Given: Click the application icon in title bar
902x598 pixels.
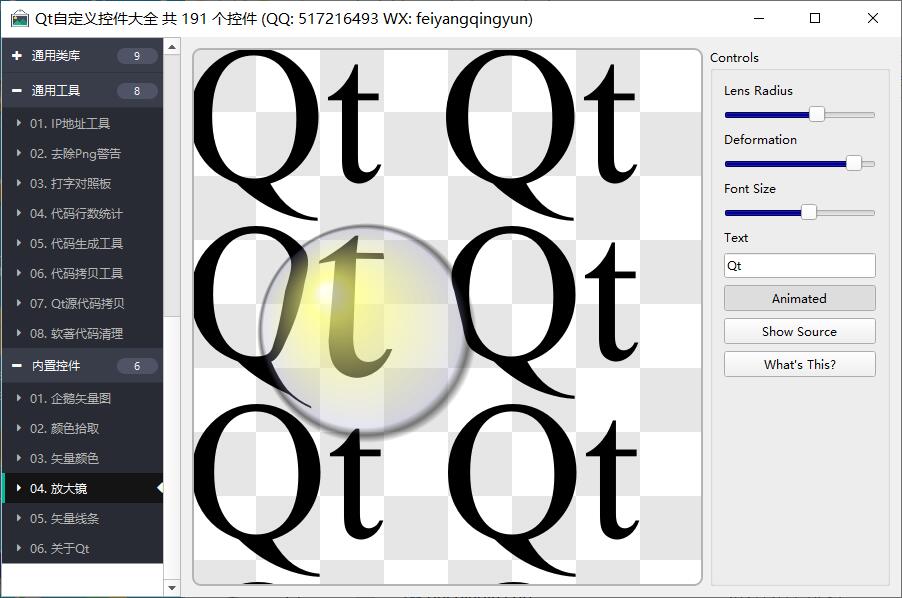Looking at the screenshot, I should (19, 19).
